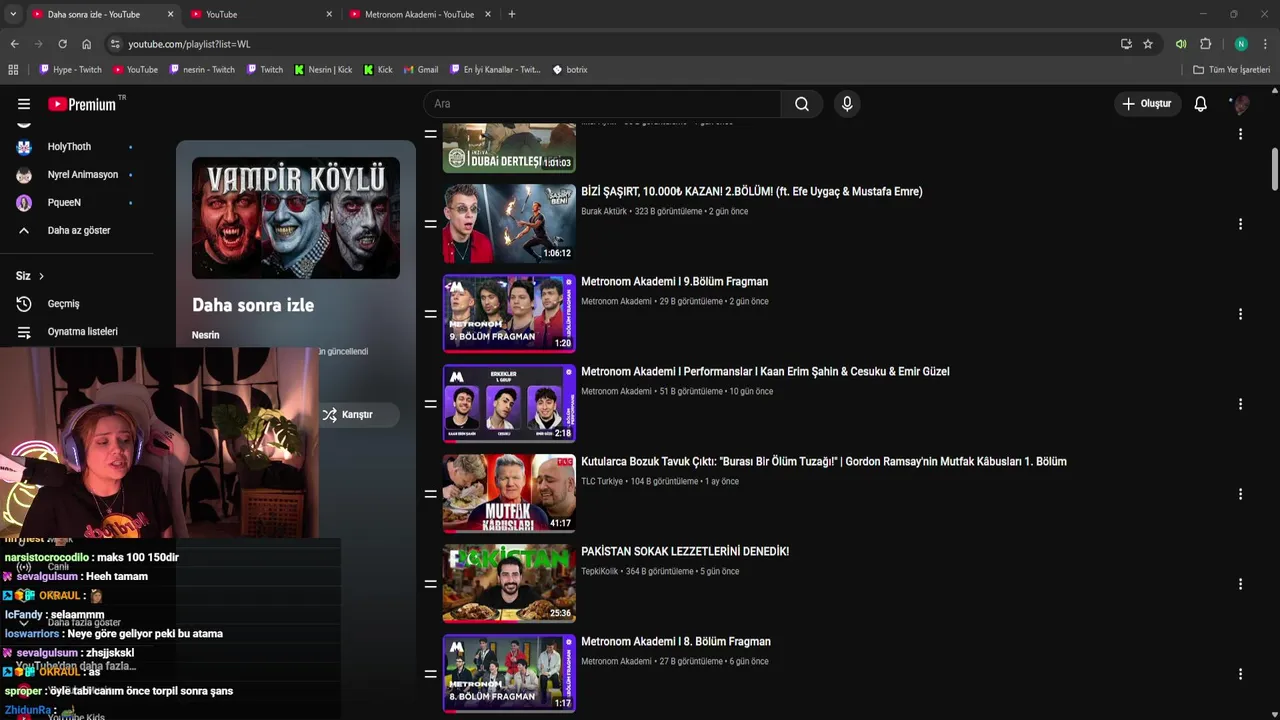1280x720 pixels.
Task: Open the Chrome apps grid shortcut
Action: [x=13, y=70]
